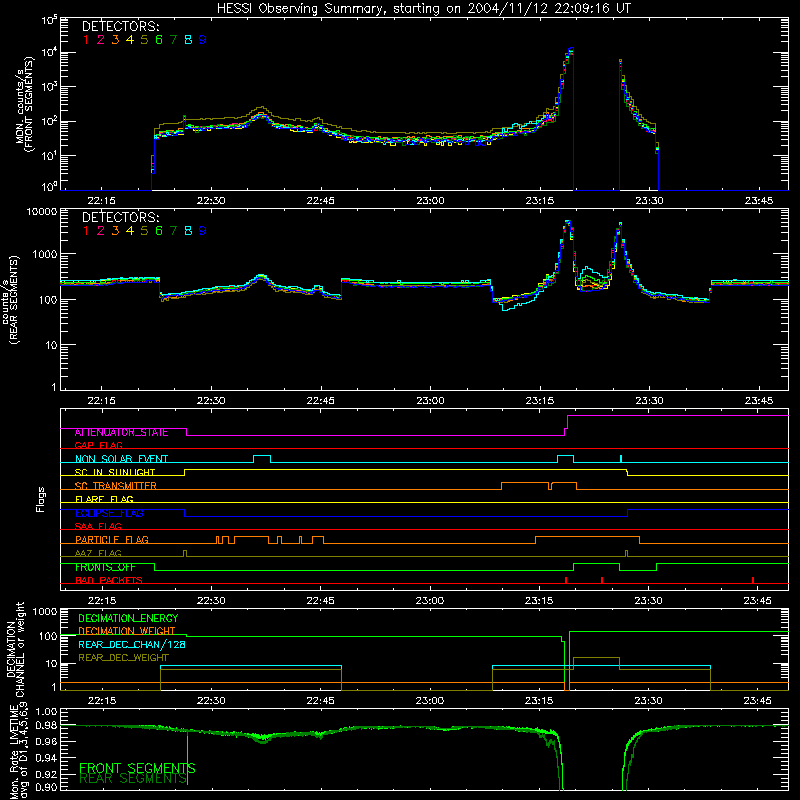Click the REAR SEGMENTS label in livetime plot
Viewport: 800px width, 800px height.
pos(133,778)
